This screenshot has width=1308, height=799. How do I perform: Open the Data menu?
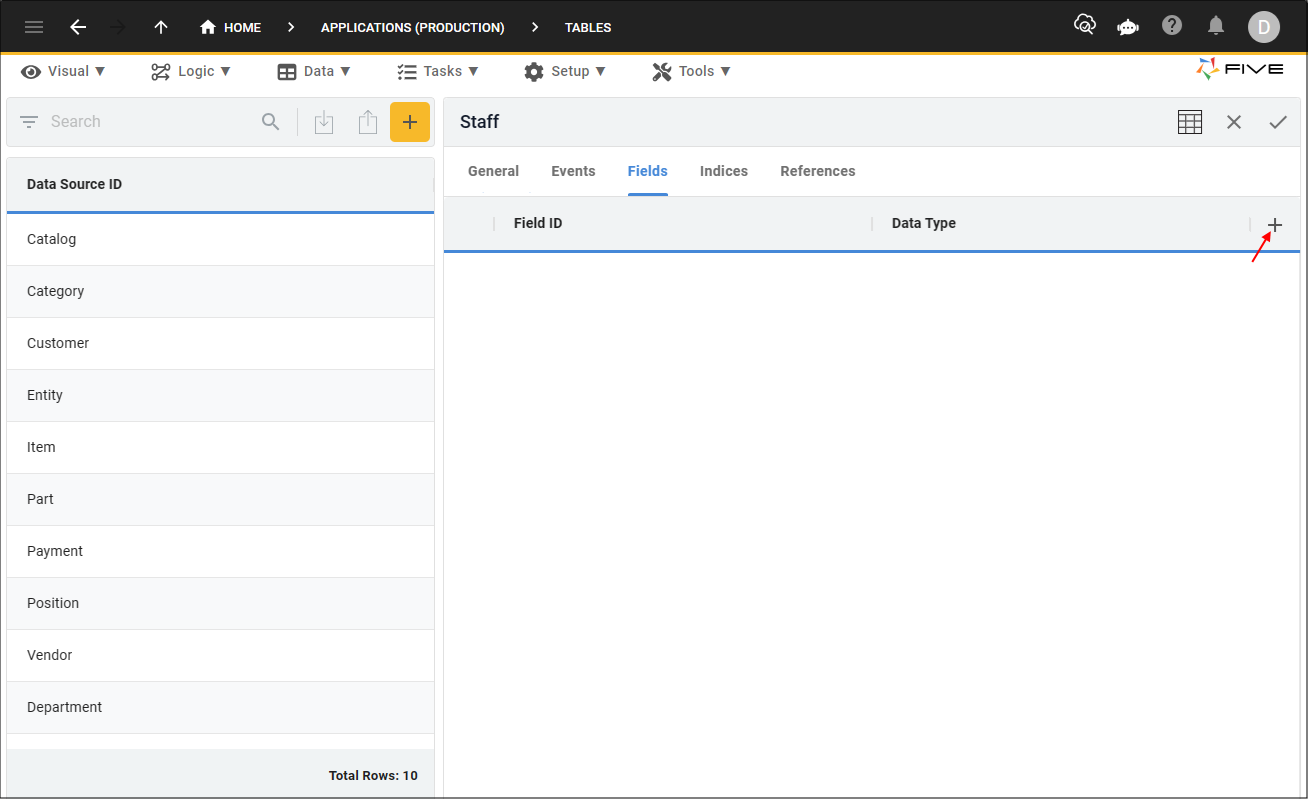[314, 71]
